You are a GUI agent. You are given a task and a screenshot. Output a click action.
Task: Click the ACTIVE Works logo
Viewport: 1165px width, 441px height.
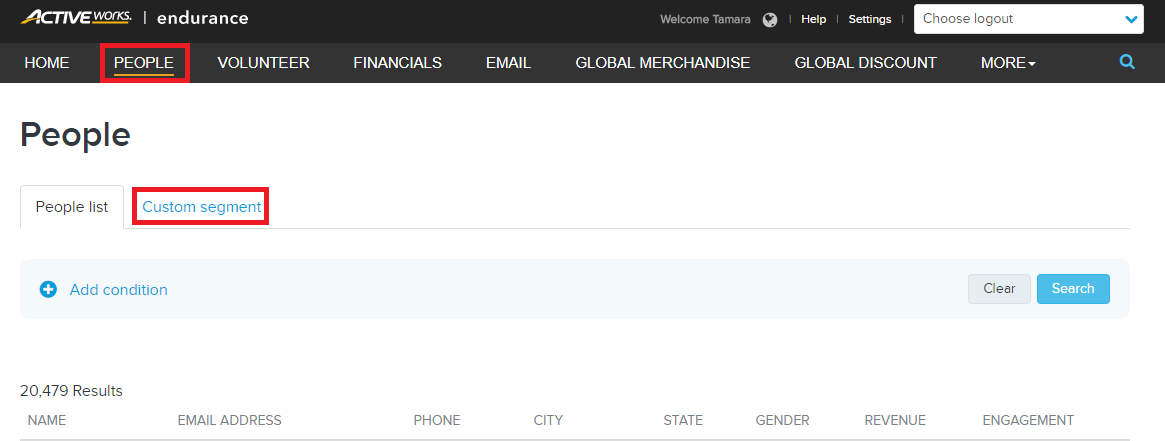coord(77,17)
